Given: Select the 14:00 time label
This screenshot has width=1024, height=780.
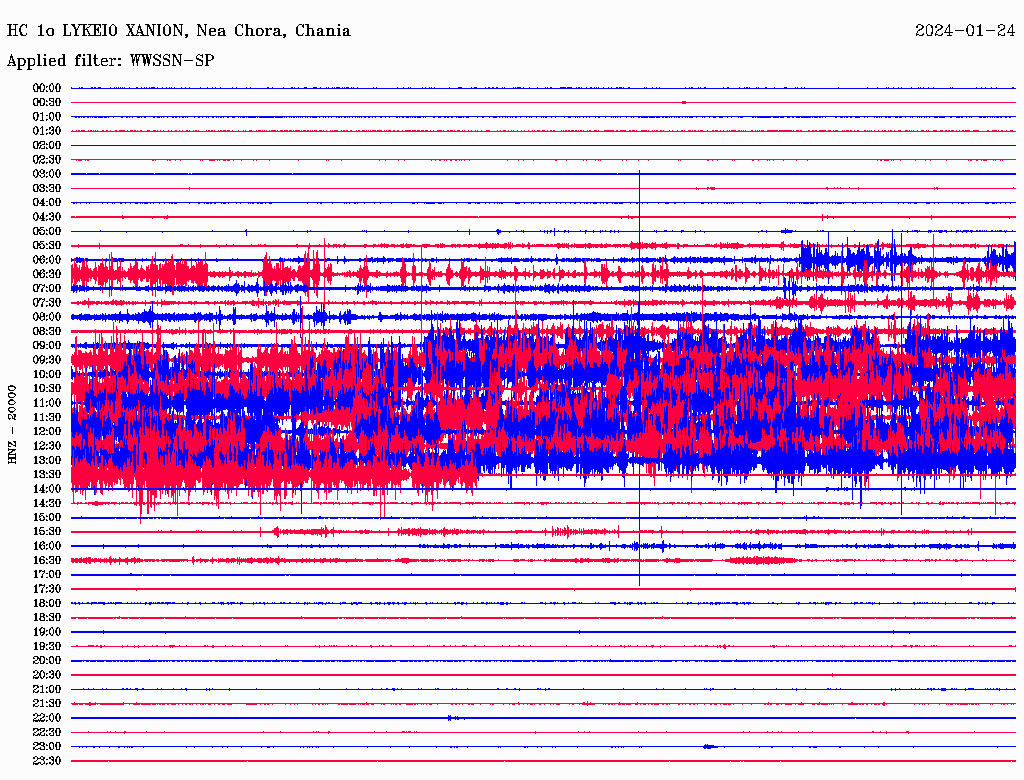Looking at the screenshot, I should (x=47, y=489).
